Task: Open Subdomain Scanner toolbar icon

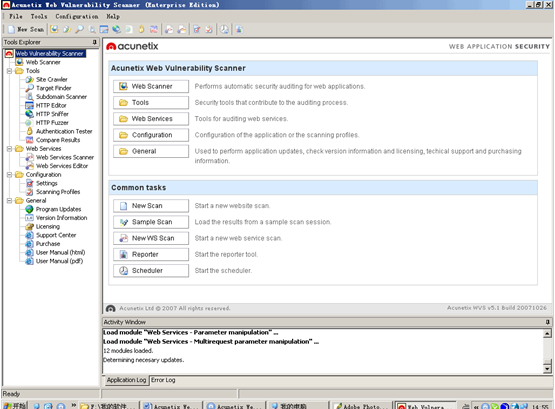Action: click(92, 29)
